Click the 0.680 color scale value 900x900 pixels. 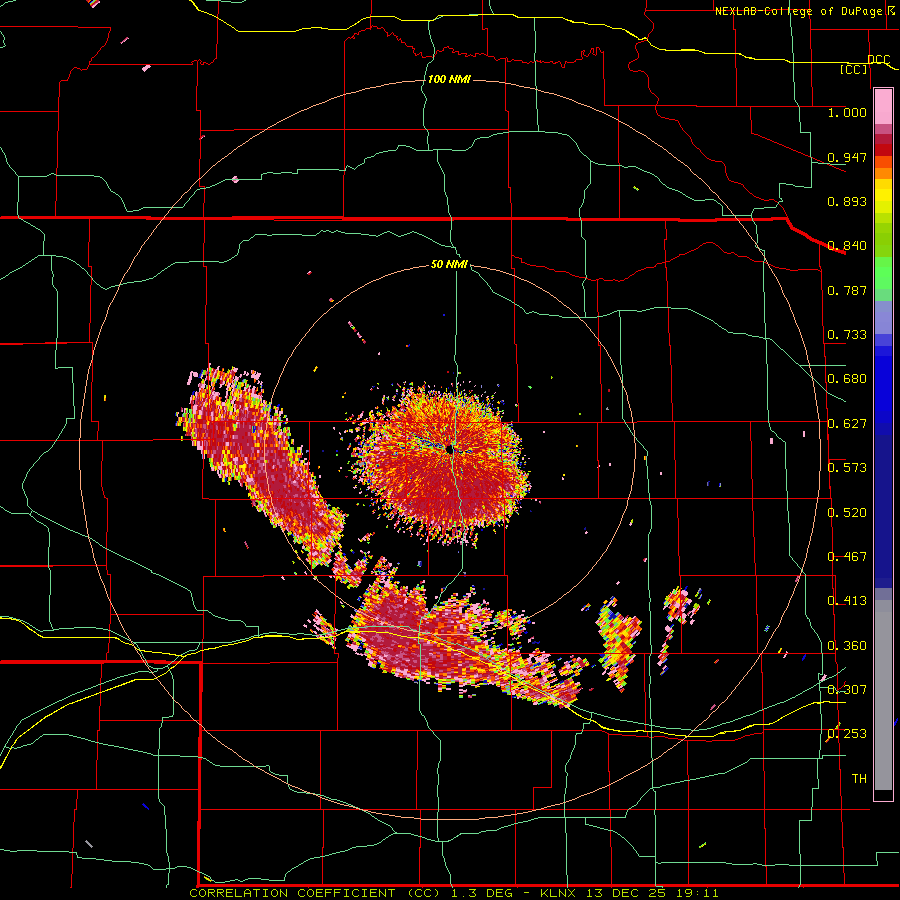(x=847, y=378)
